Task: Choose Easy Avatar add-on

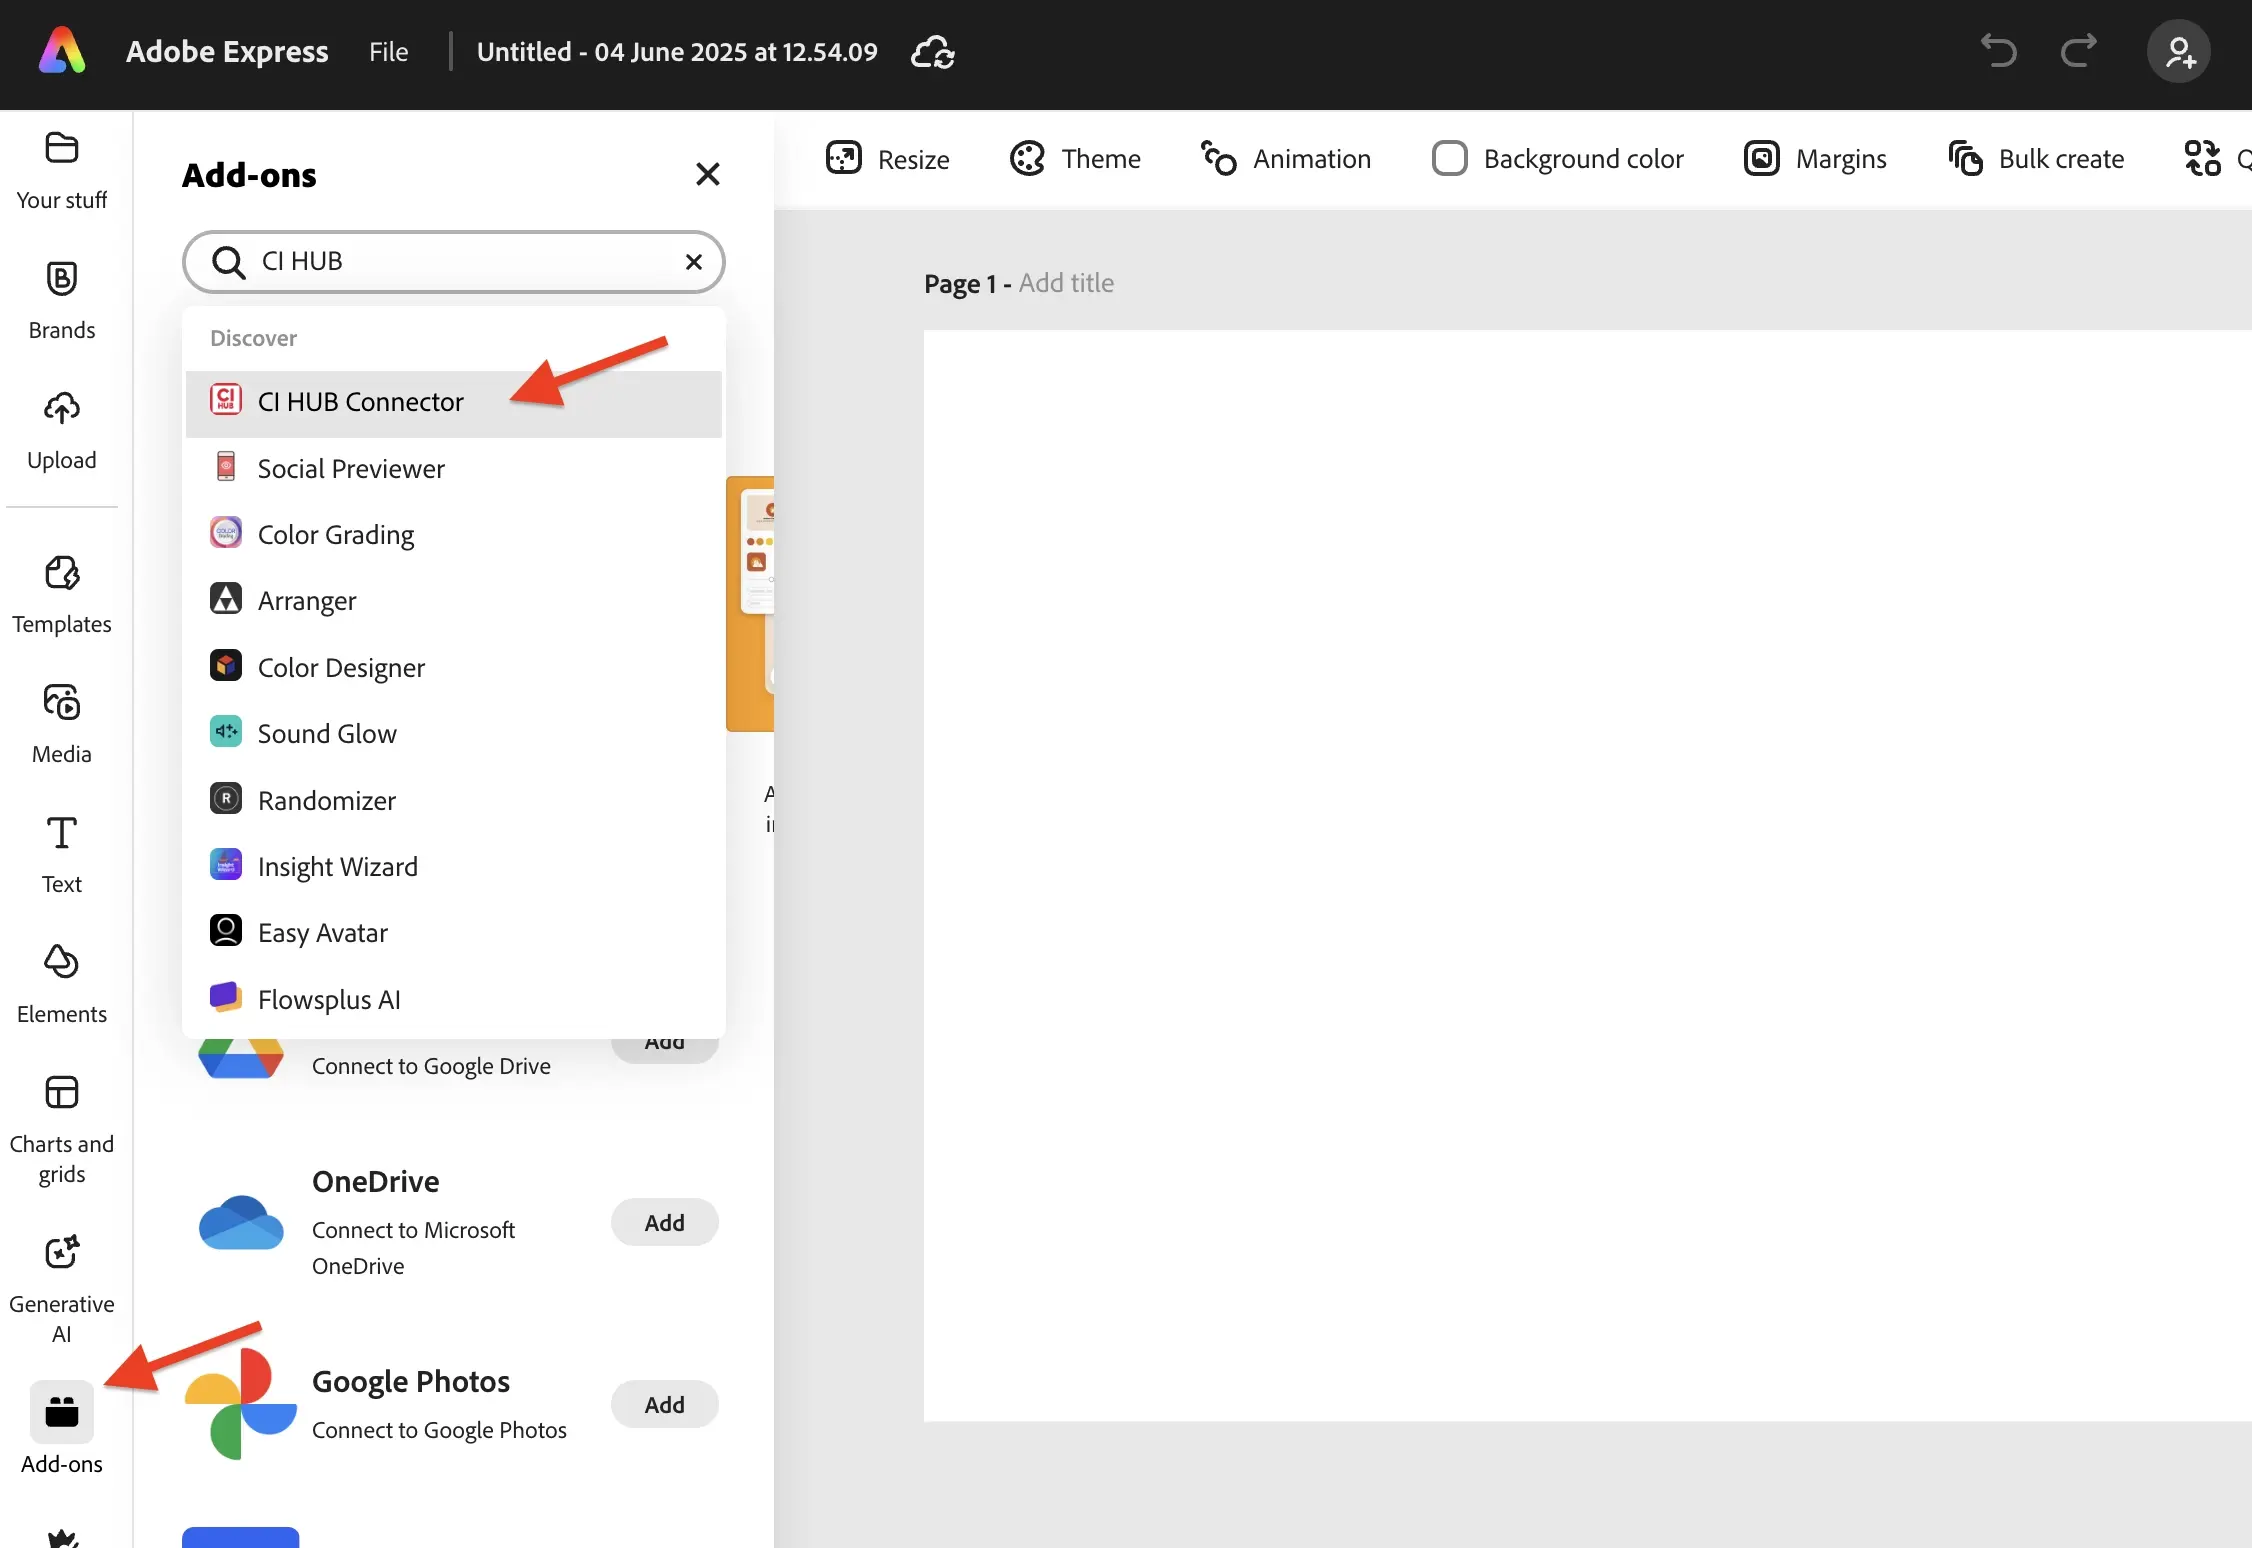Action: (x=454, y=932)
